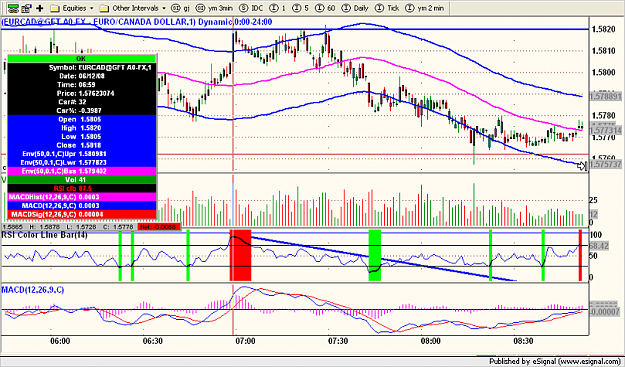Apply the gj style template button

click(180, 8)
